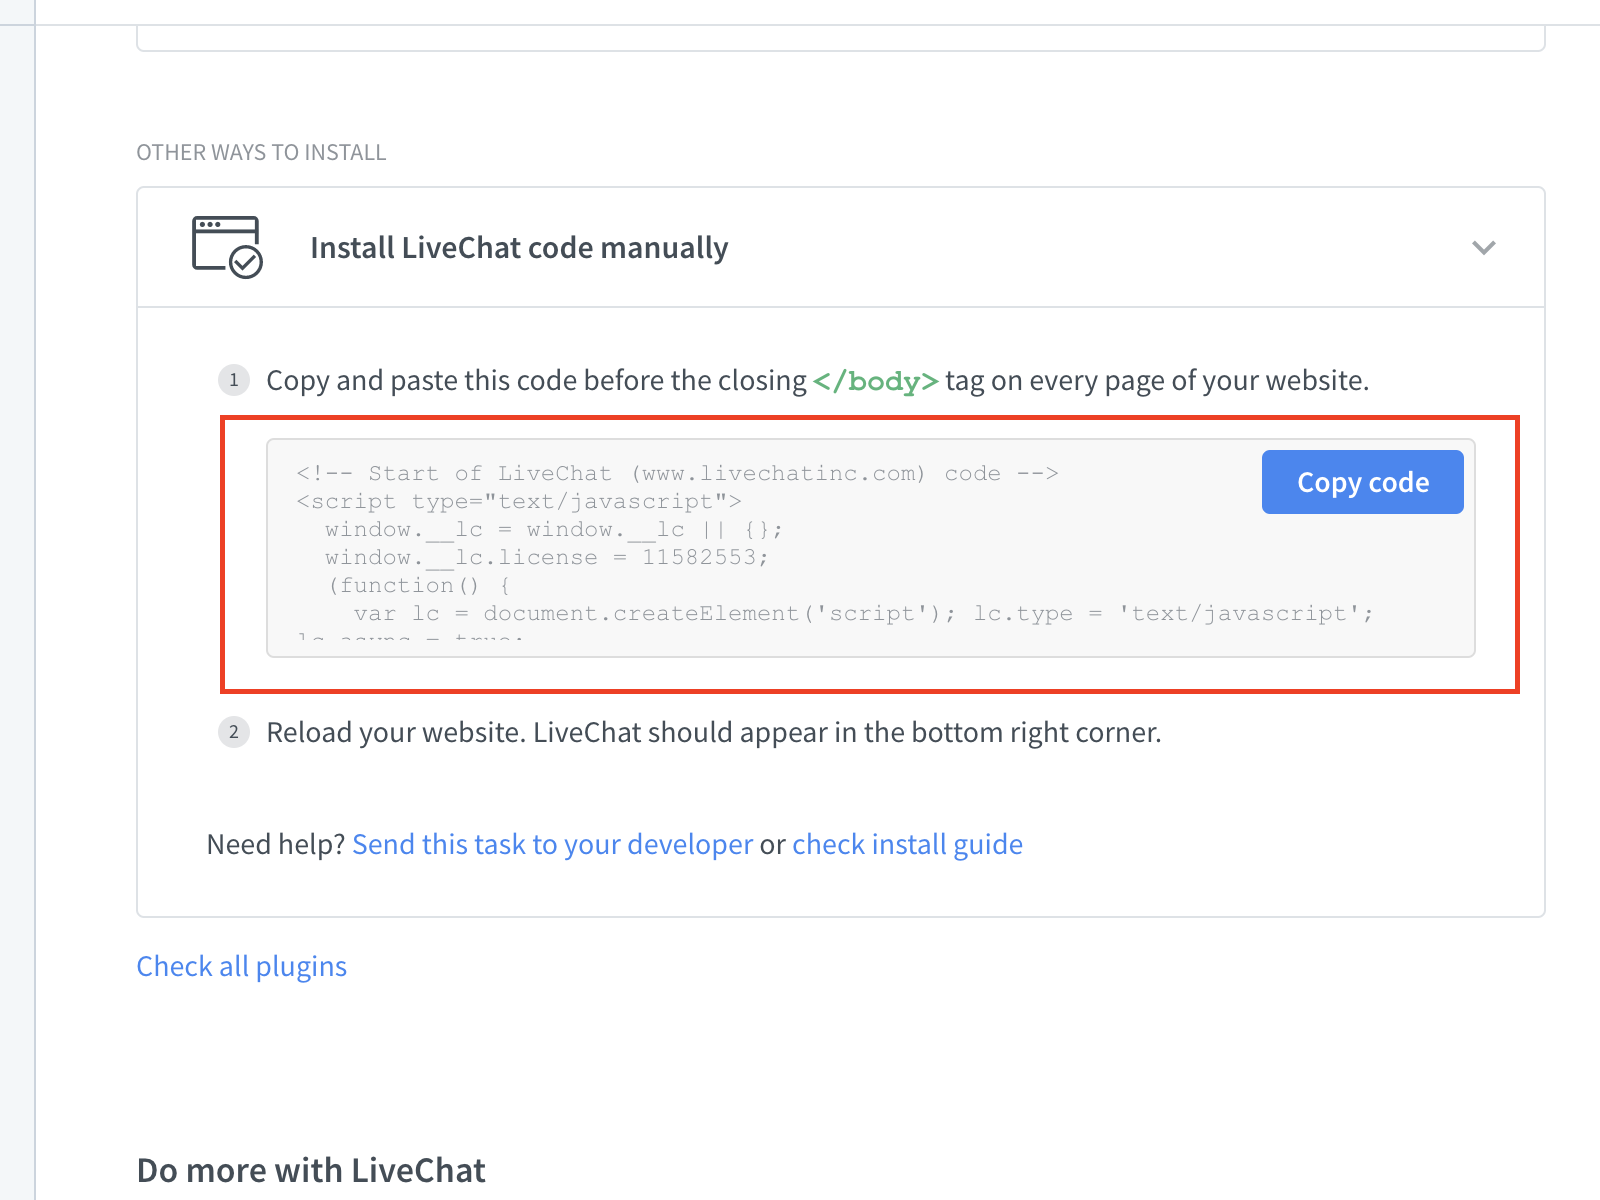Click the script type text/javascript line
This screenshot has width=1600, height=1200.
[x=519, y=501]
